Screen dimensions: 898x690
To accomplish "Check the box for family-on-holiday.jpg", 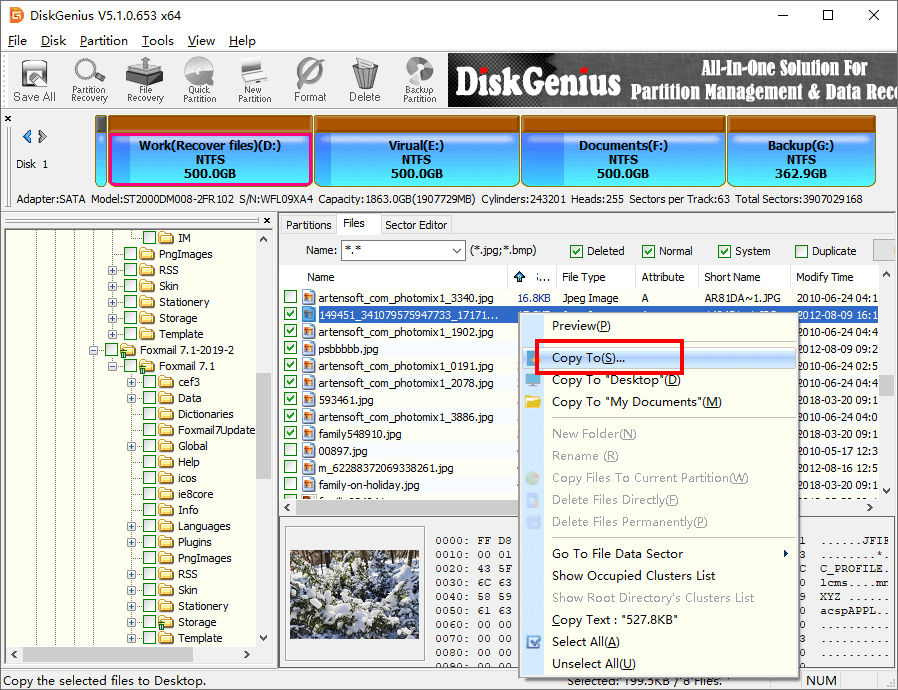I will coord(290,484).
